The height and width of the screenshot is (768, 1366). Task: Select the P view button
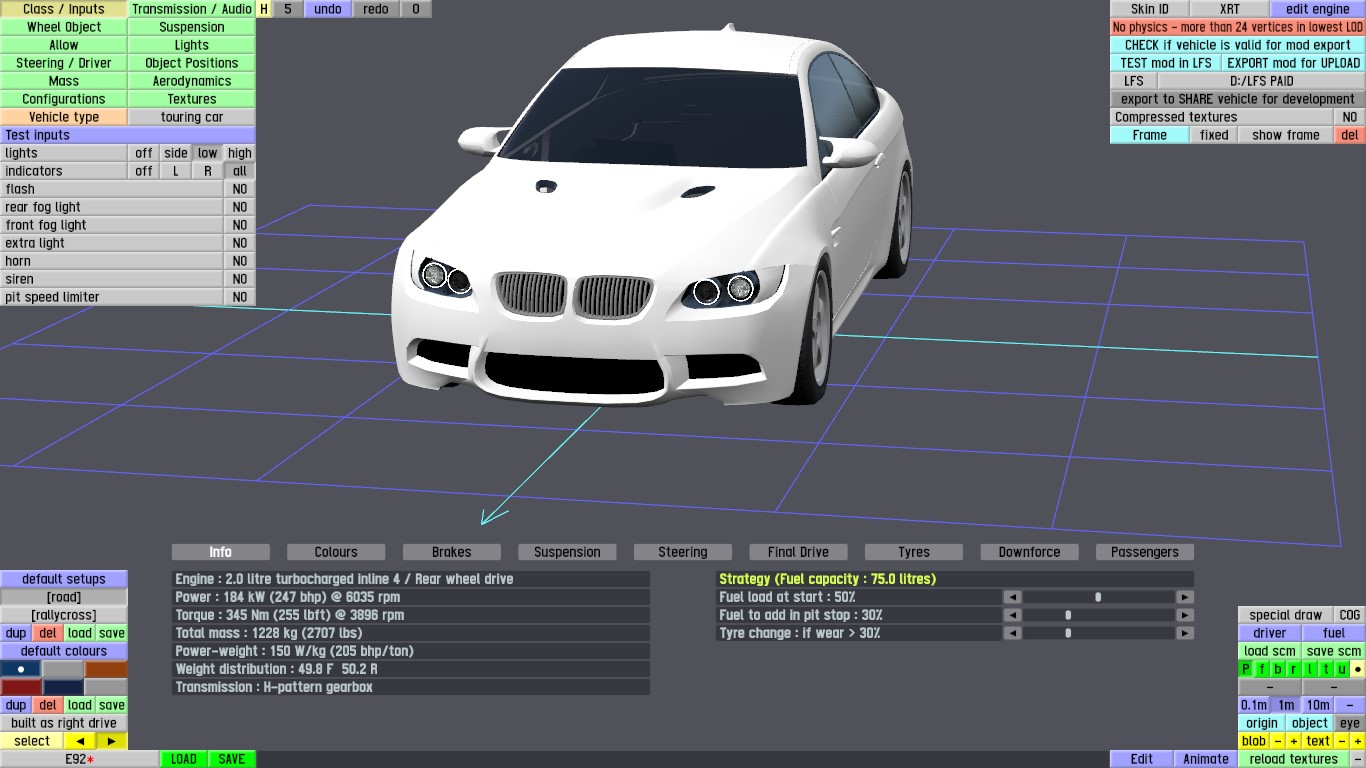[x=1246, y=669]
